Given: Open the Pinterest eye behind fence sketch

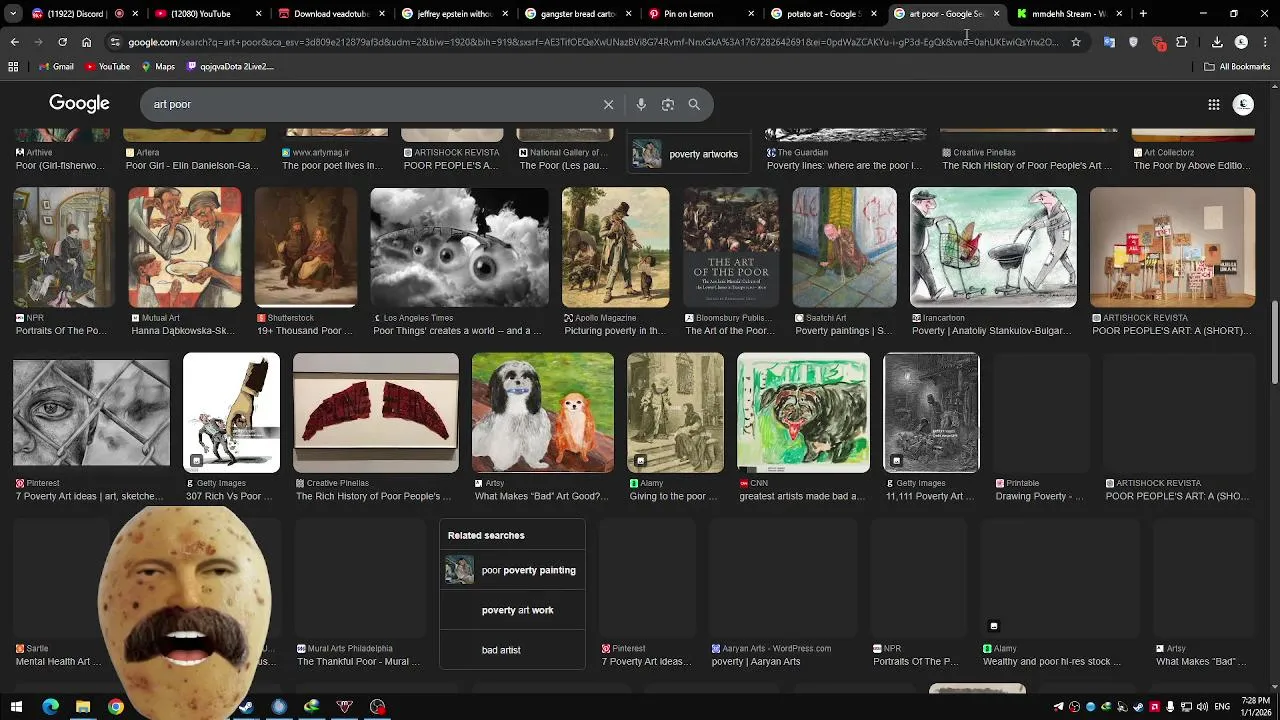Looking at the screenshot, I should (x=91, y=412).
